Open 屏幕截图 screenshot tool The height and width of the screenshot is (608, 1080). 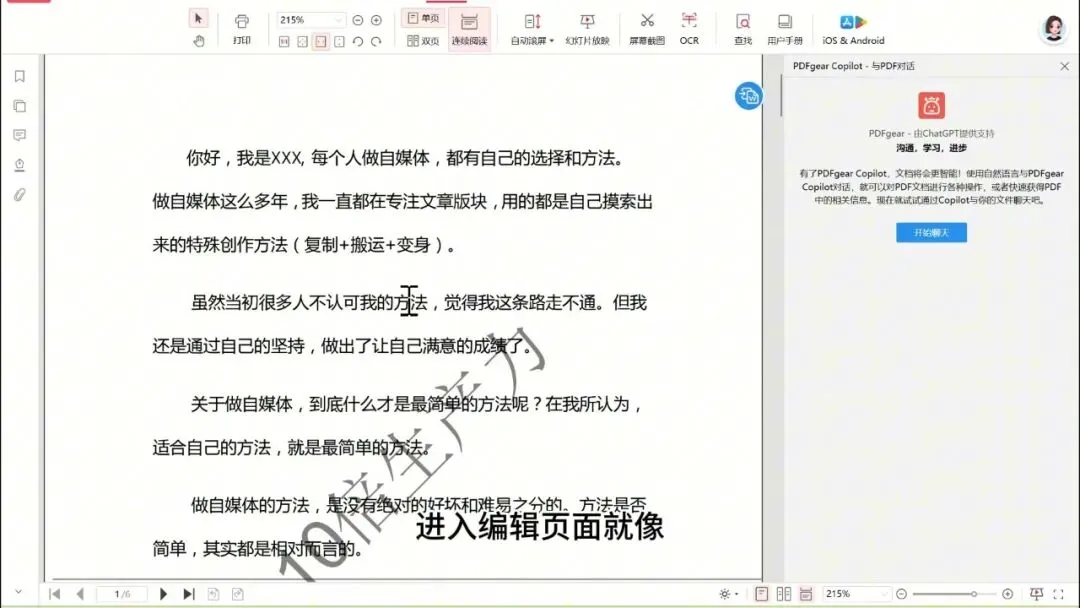[647, 30]
